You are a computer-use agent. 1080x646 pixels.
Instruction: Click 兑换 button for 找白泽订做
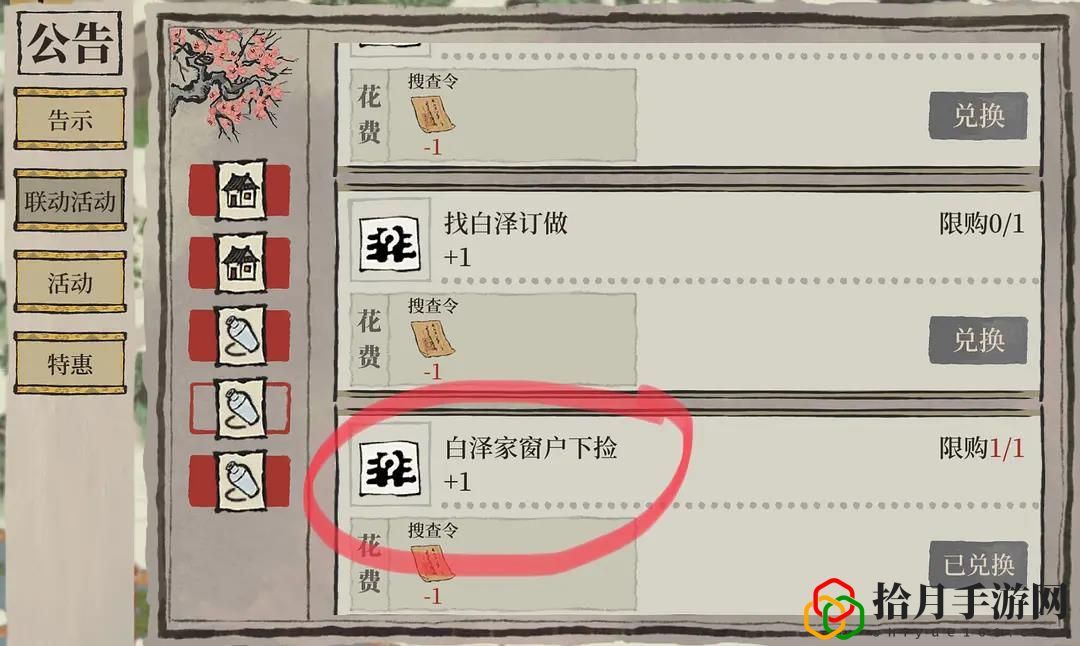977,340
